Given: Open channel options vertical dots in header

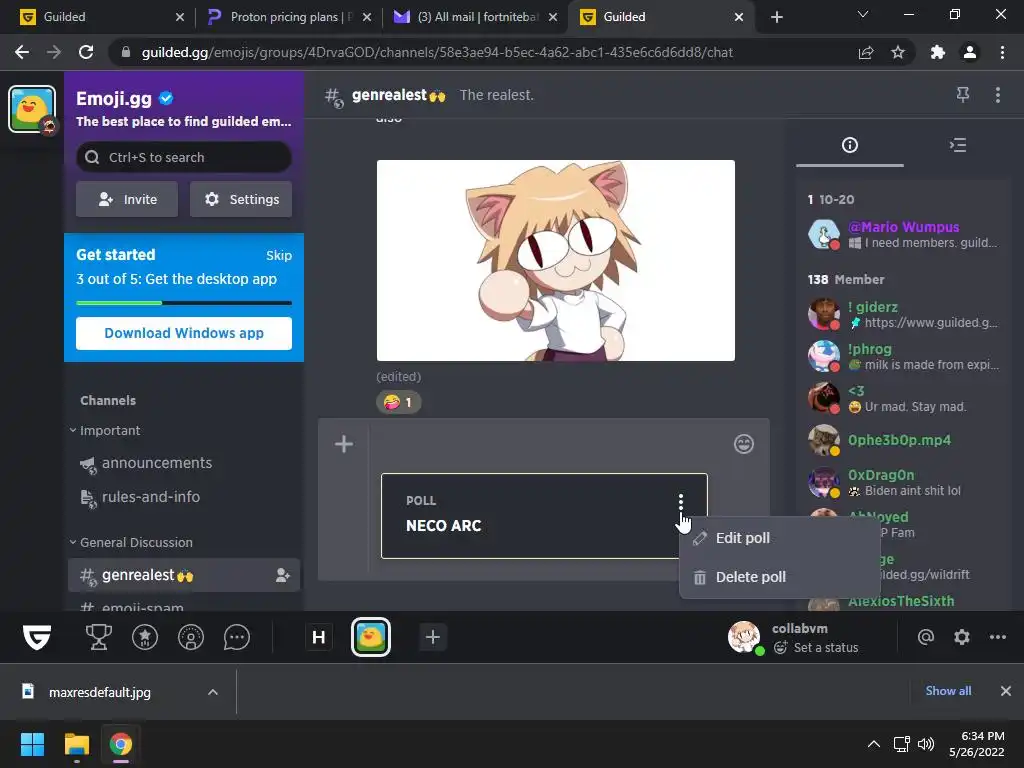Looking at the screenshot, I should click(997, 95).
